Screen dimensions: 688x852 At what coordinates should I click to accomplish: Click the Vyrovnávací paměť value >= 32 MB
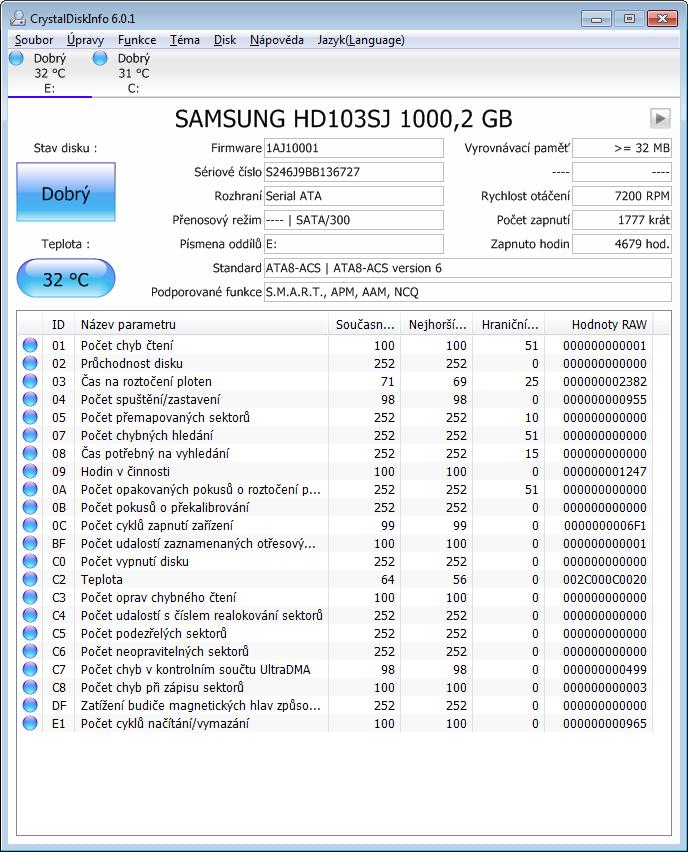(622, 148)
